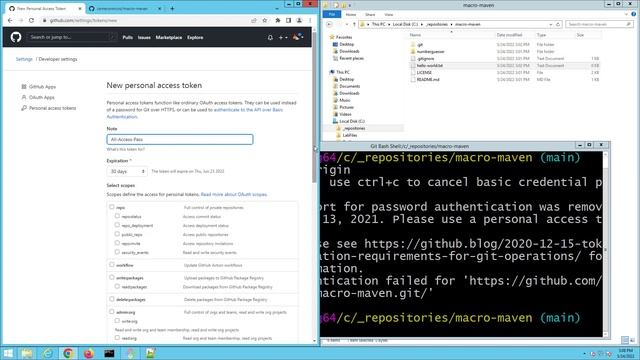
Task: Open the View ribbon tab in Explorer
Action: tap(389, 15)
